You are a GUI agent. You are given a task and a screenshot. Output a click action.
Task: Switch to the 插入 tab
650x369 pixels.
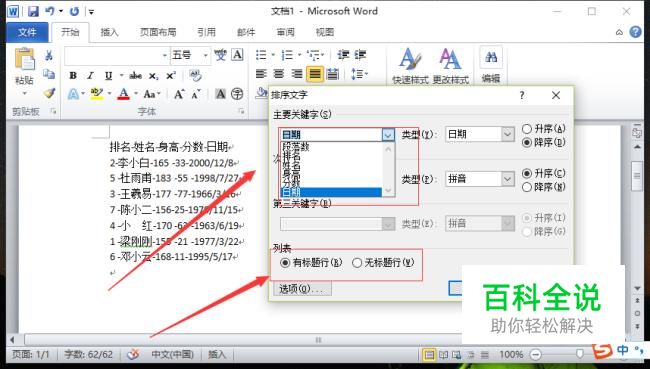(x=109, y=32)
